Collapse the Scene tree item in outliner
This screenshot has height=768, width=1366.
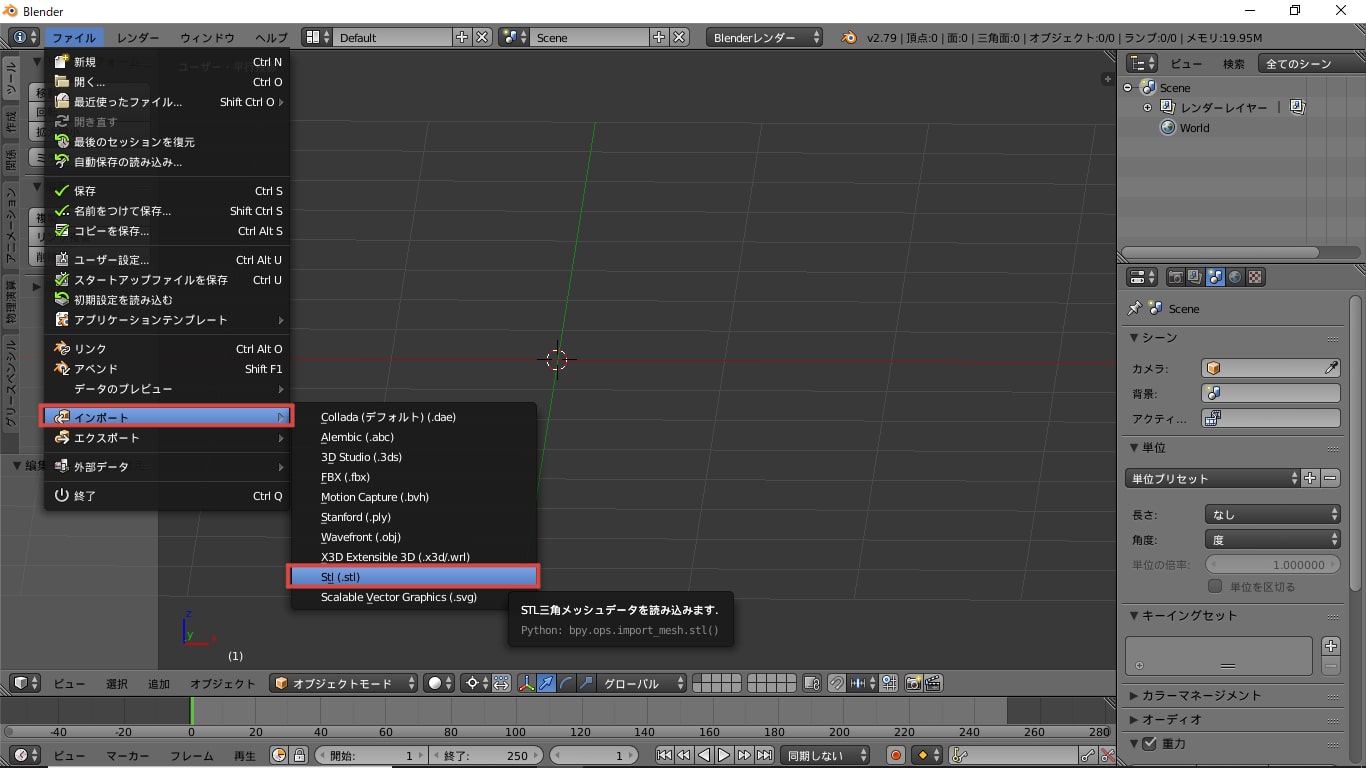pos(1128,88)
